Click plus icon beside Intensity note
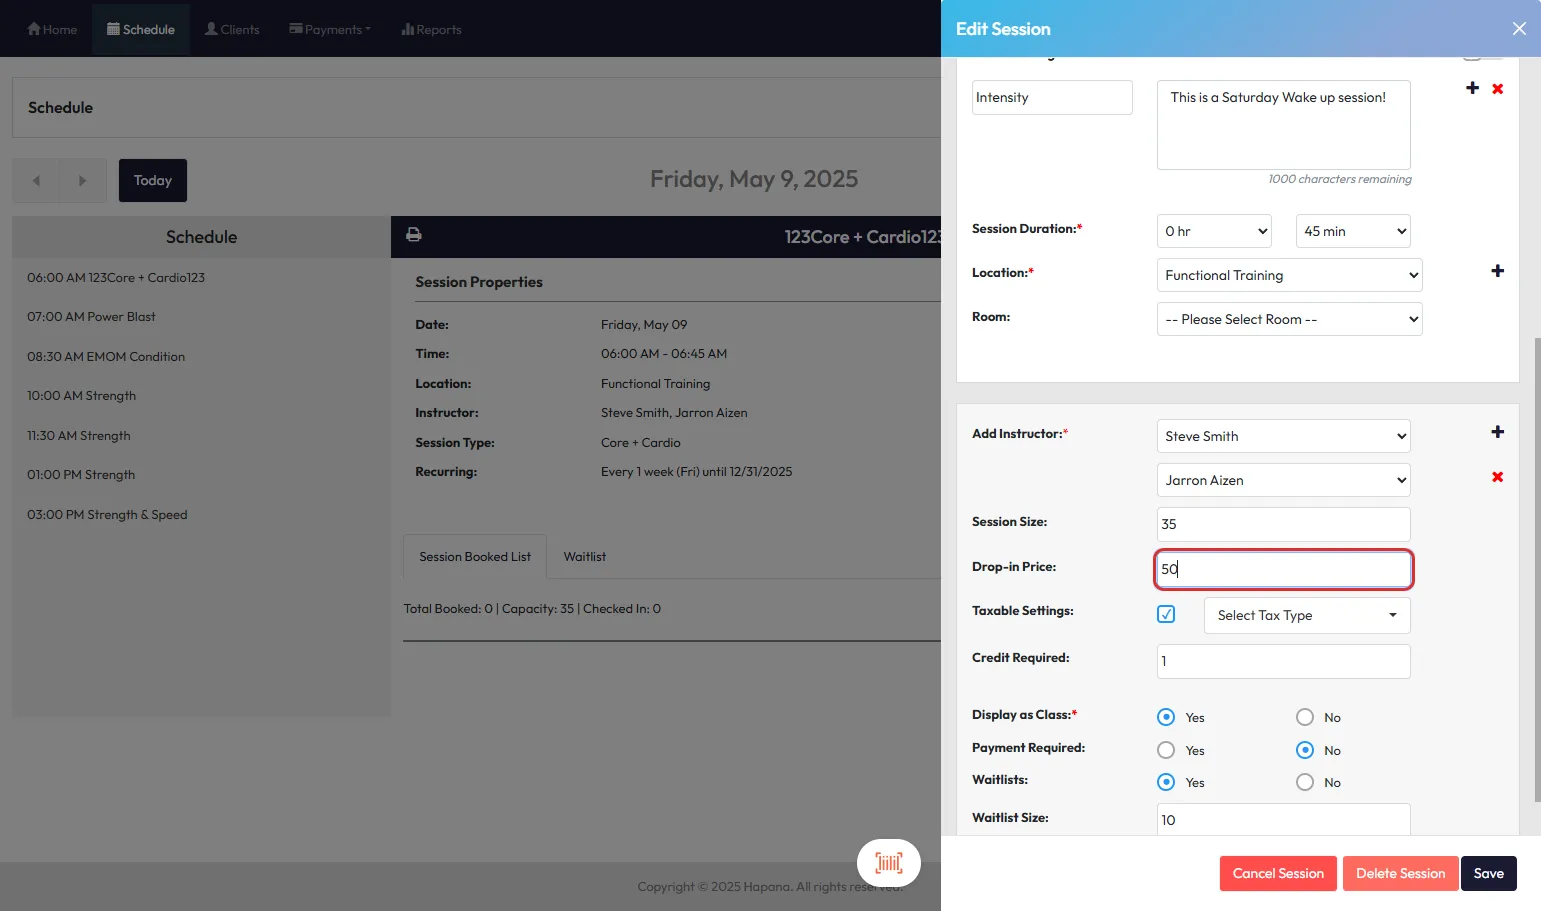Viewport: 1541px width, 911px height. (x=1472, y=88)
